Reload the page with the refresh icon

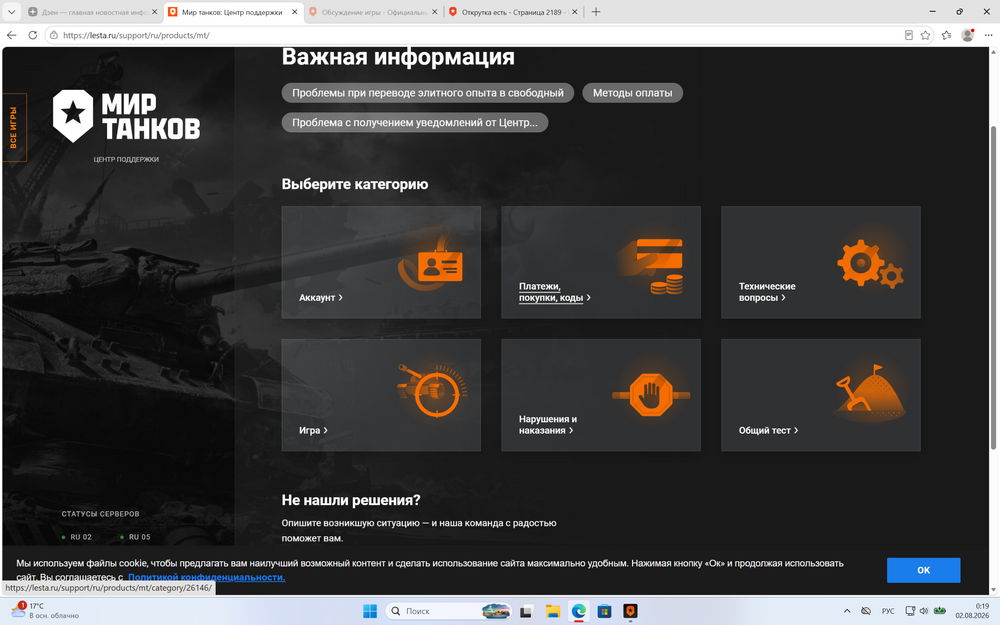click(x=33, y=35)
